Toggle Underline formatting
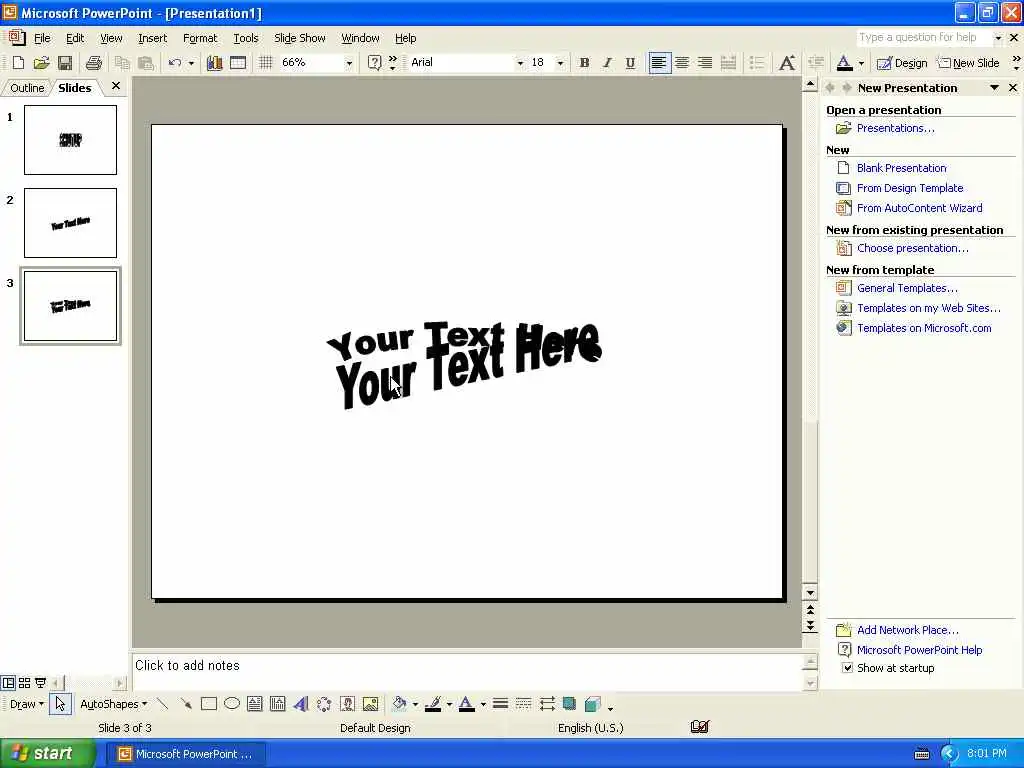Image resolution: width=1024 pixels, height=768 pixels. tap(630, 63)
